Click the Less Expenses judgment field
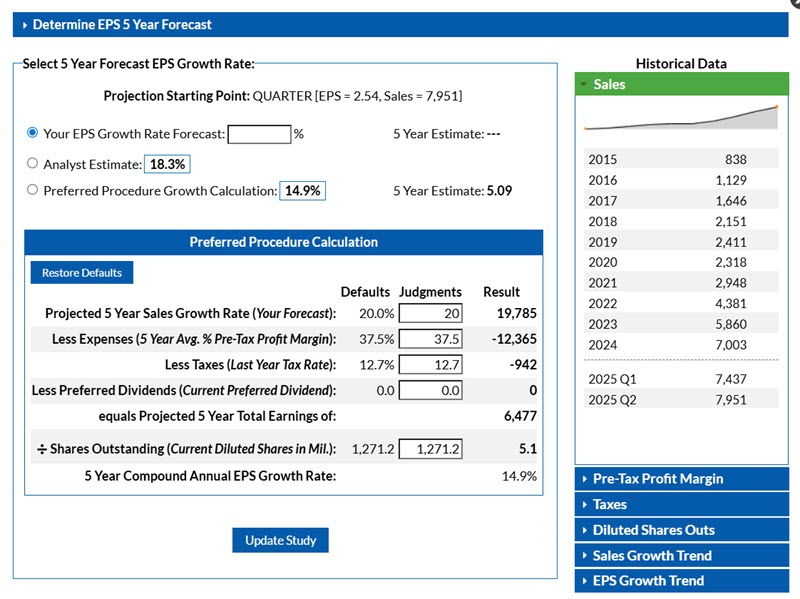 point(430,339)
